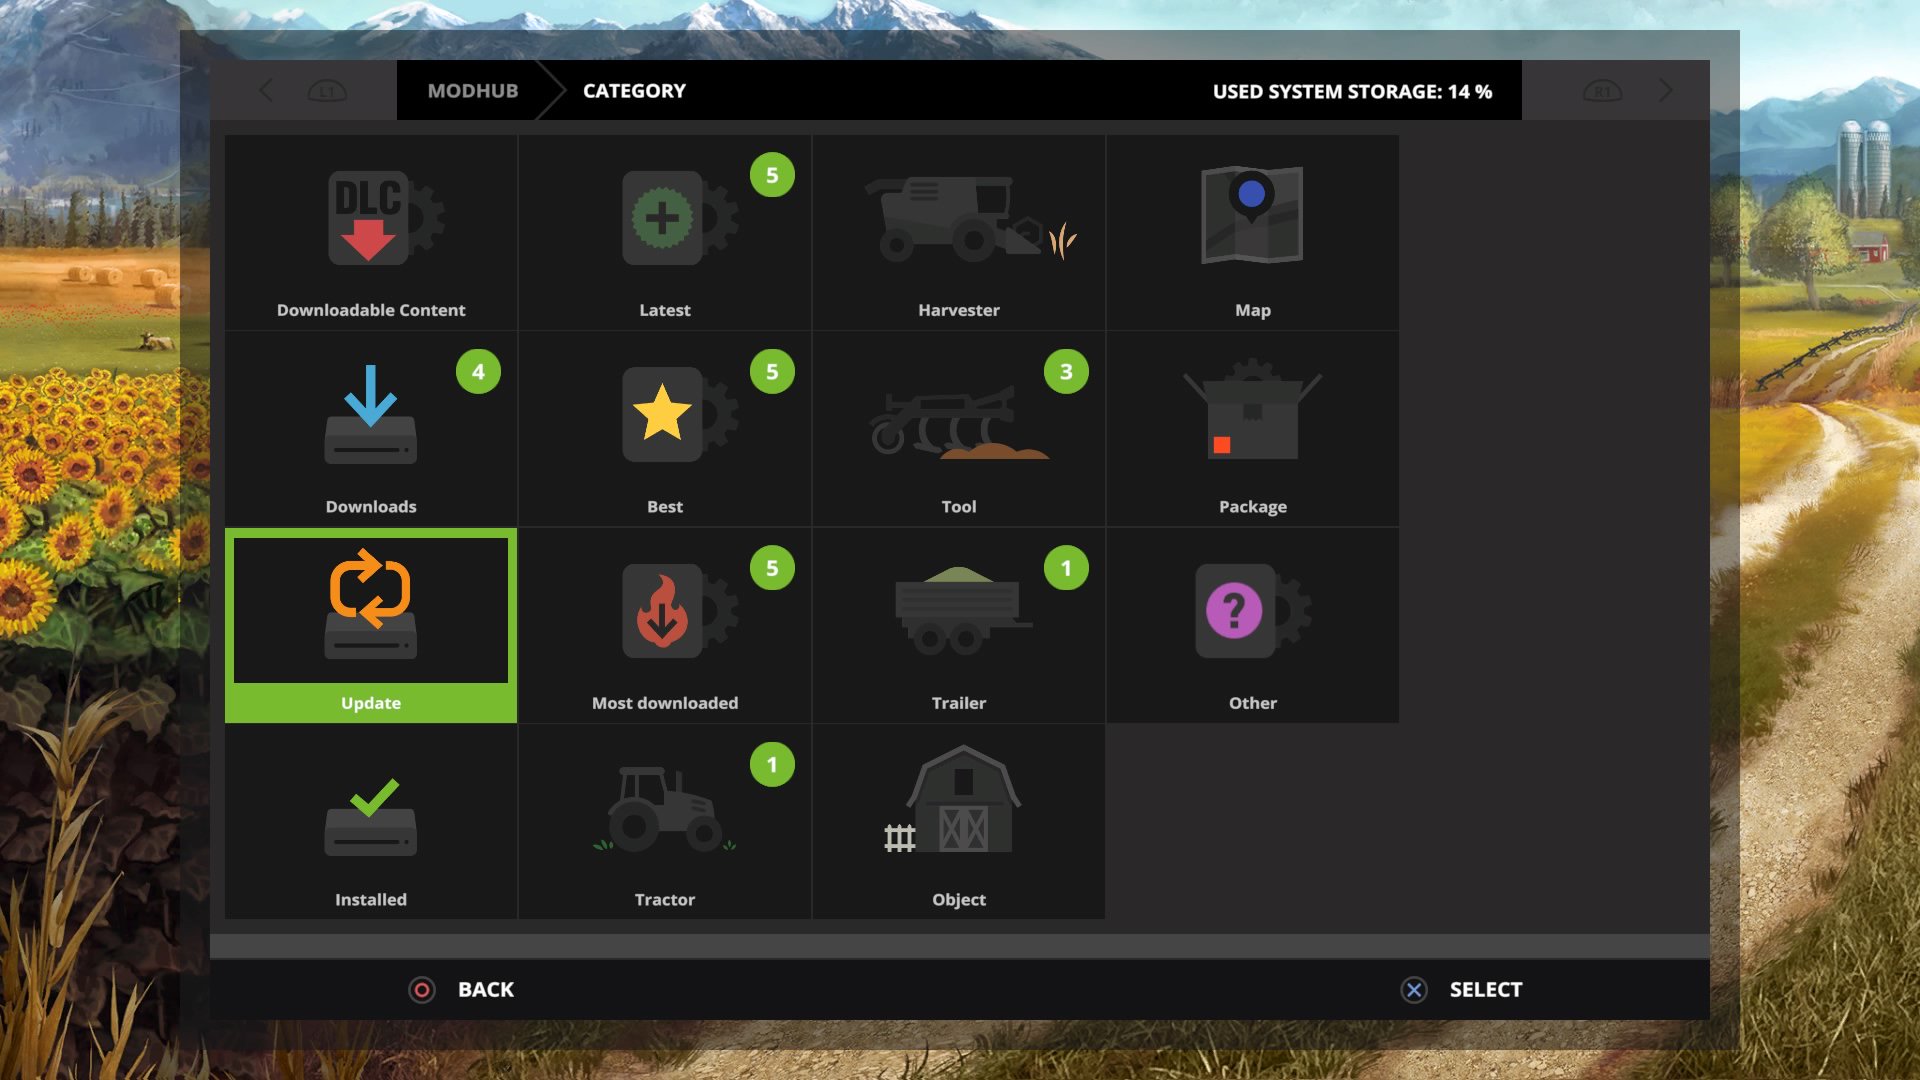The width and height of the screenshot is (1920, 1080).
Task: Open the Trailer category
Action: pos(958,612)
